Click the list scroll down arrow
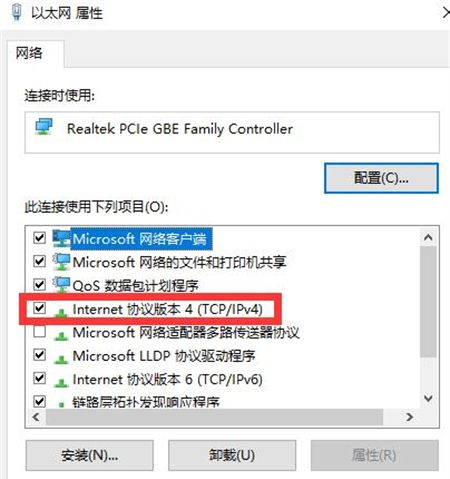 (428, 398)
